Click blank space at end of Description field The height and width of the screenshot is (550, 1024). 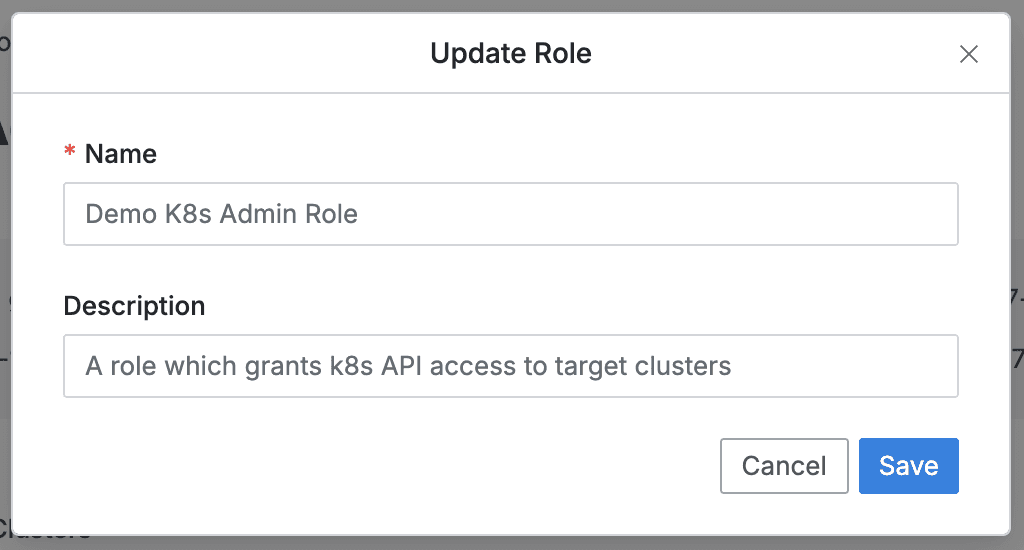[850, 366]
